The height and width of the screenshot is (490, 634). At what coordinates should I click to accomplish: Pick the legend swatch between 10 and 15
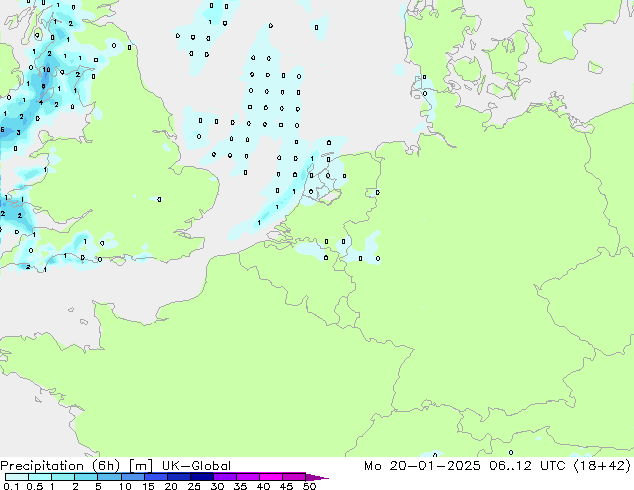point(133,477)
